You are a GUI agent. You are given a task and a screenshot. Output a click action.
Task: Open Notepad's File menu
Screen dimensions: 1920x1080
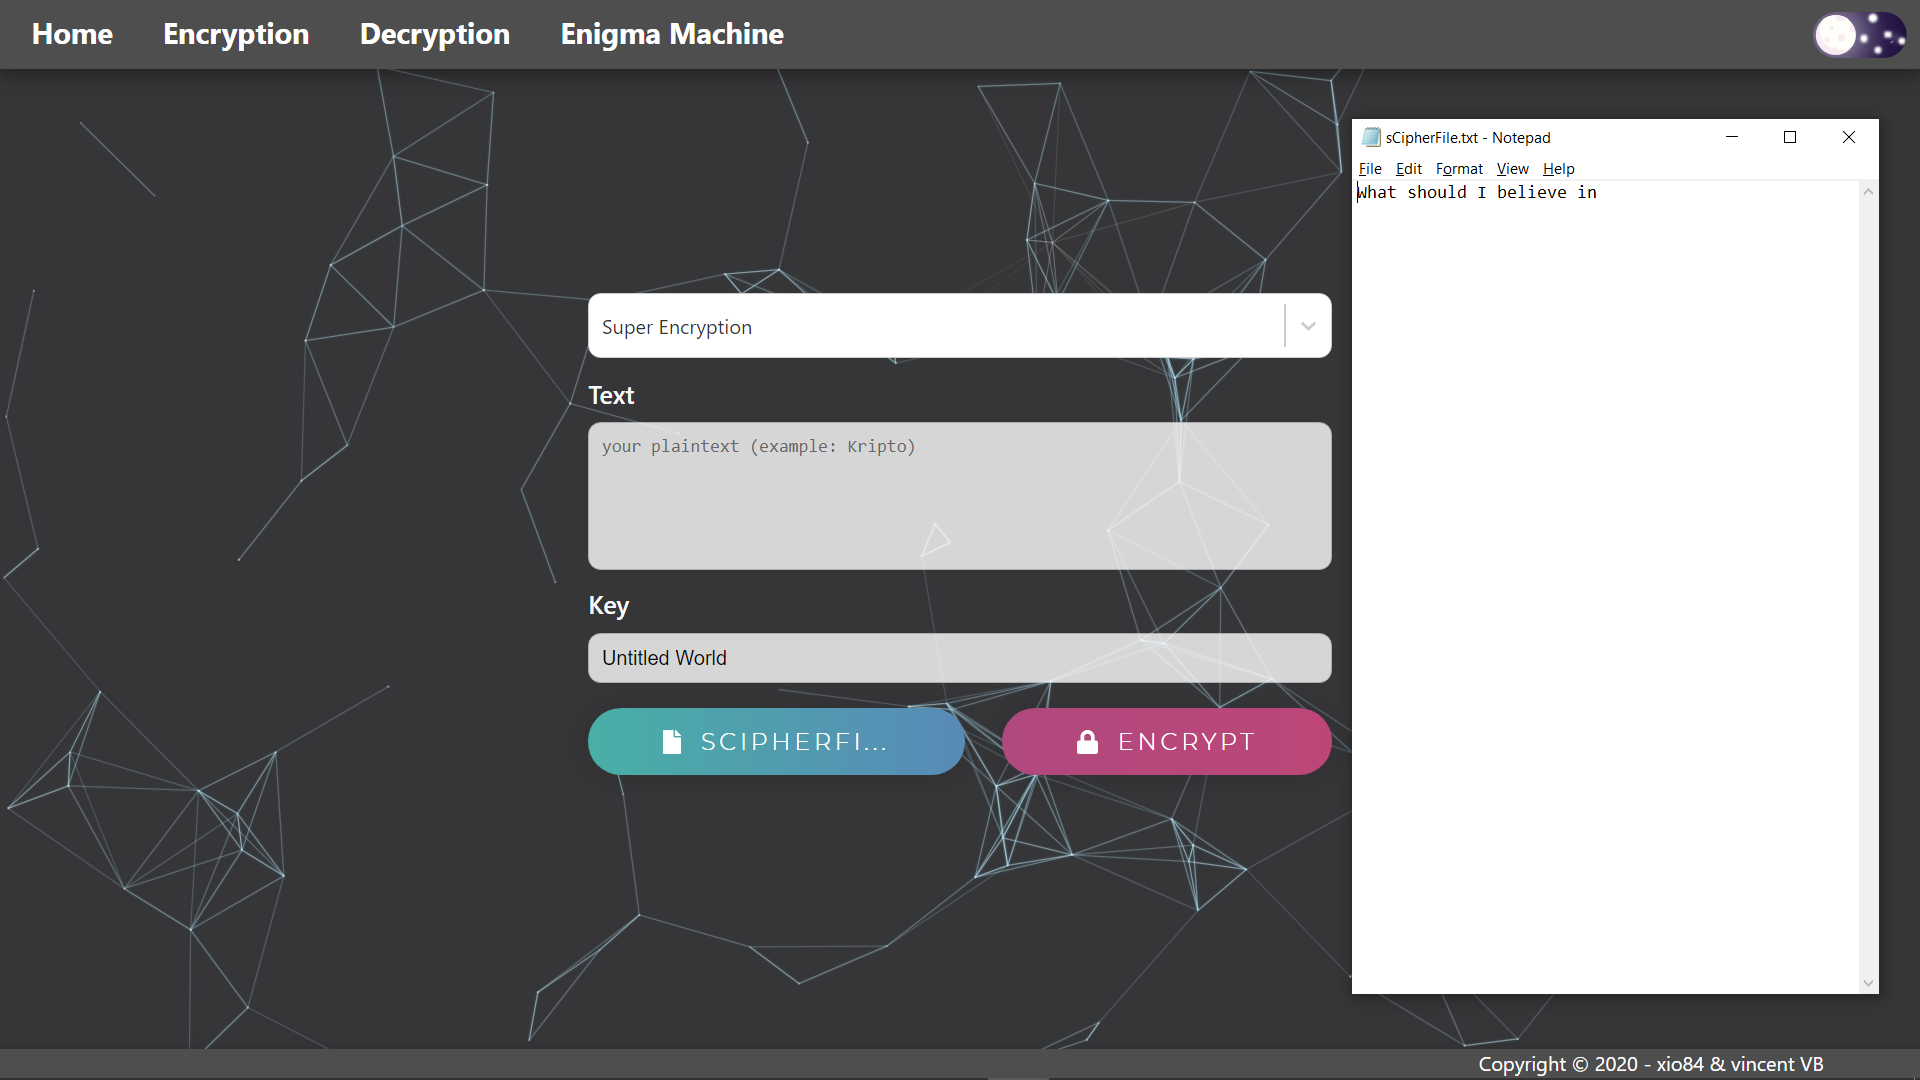coord(1370,169)
